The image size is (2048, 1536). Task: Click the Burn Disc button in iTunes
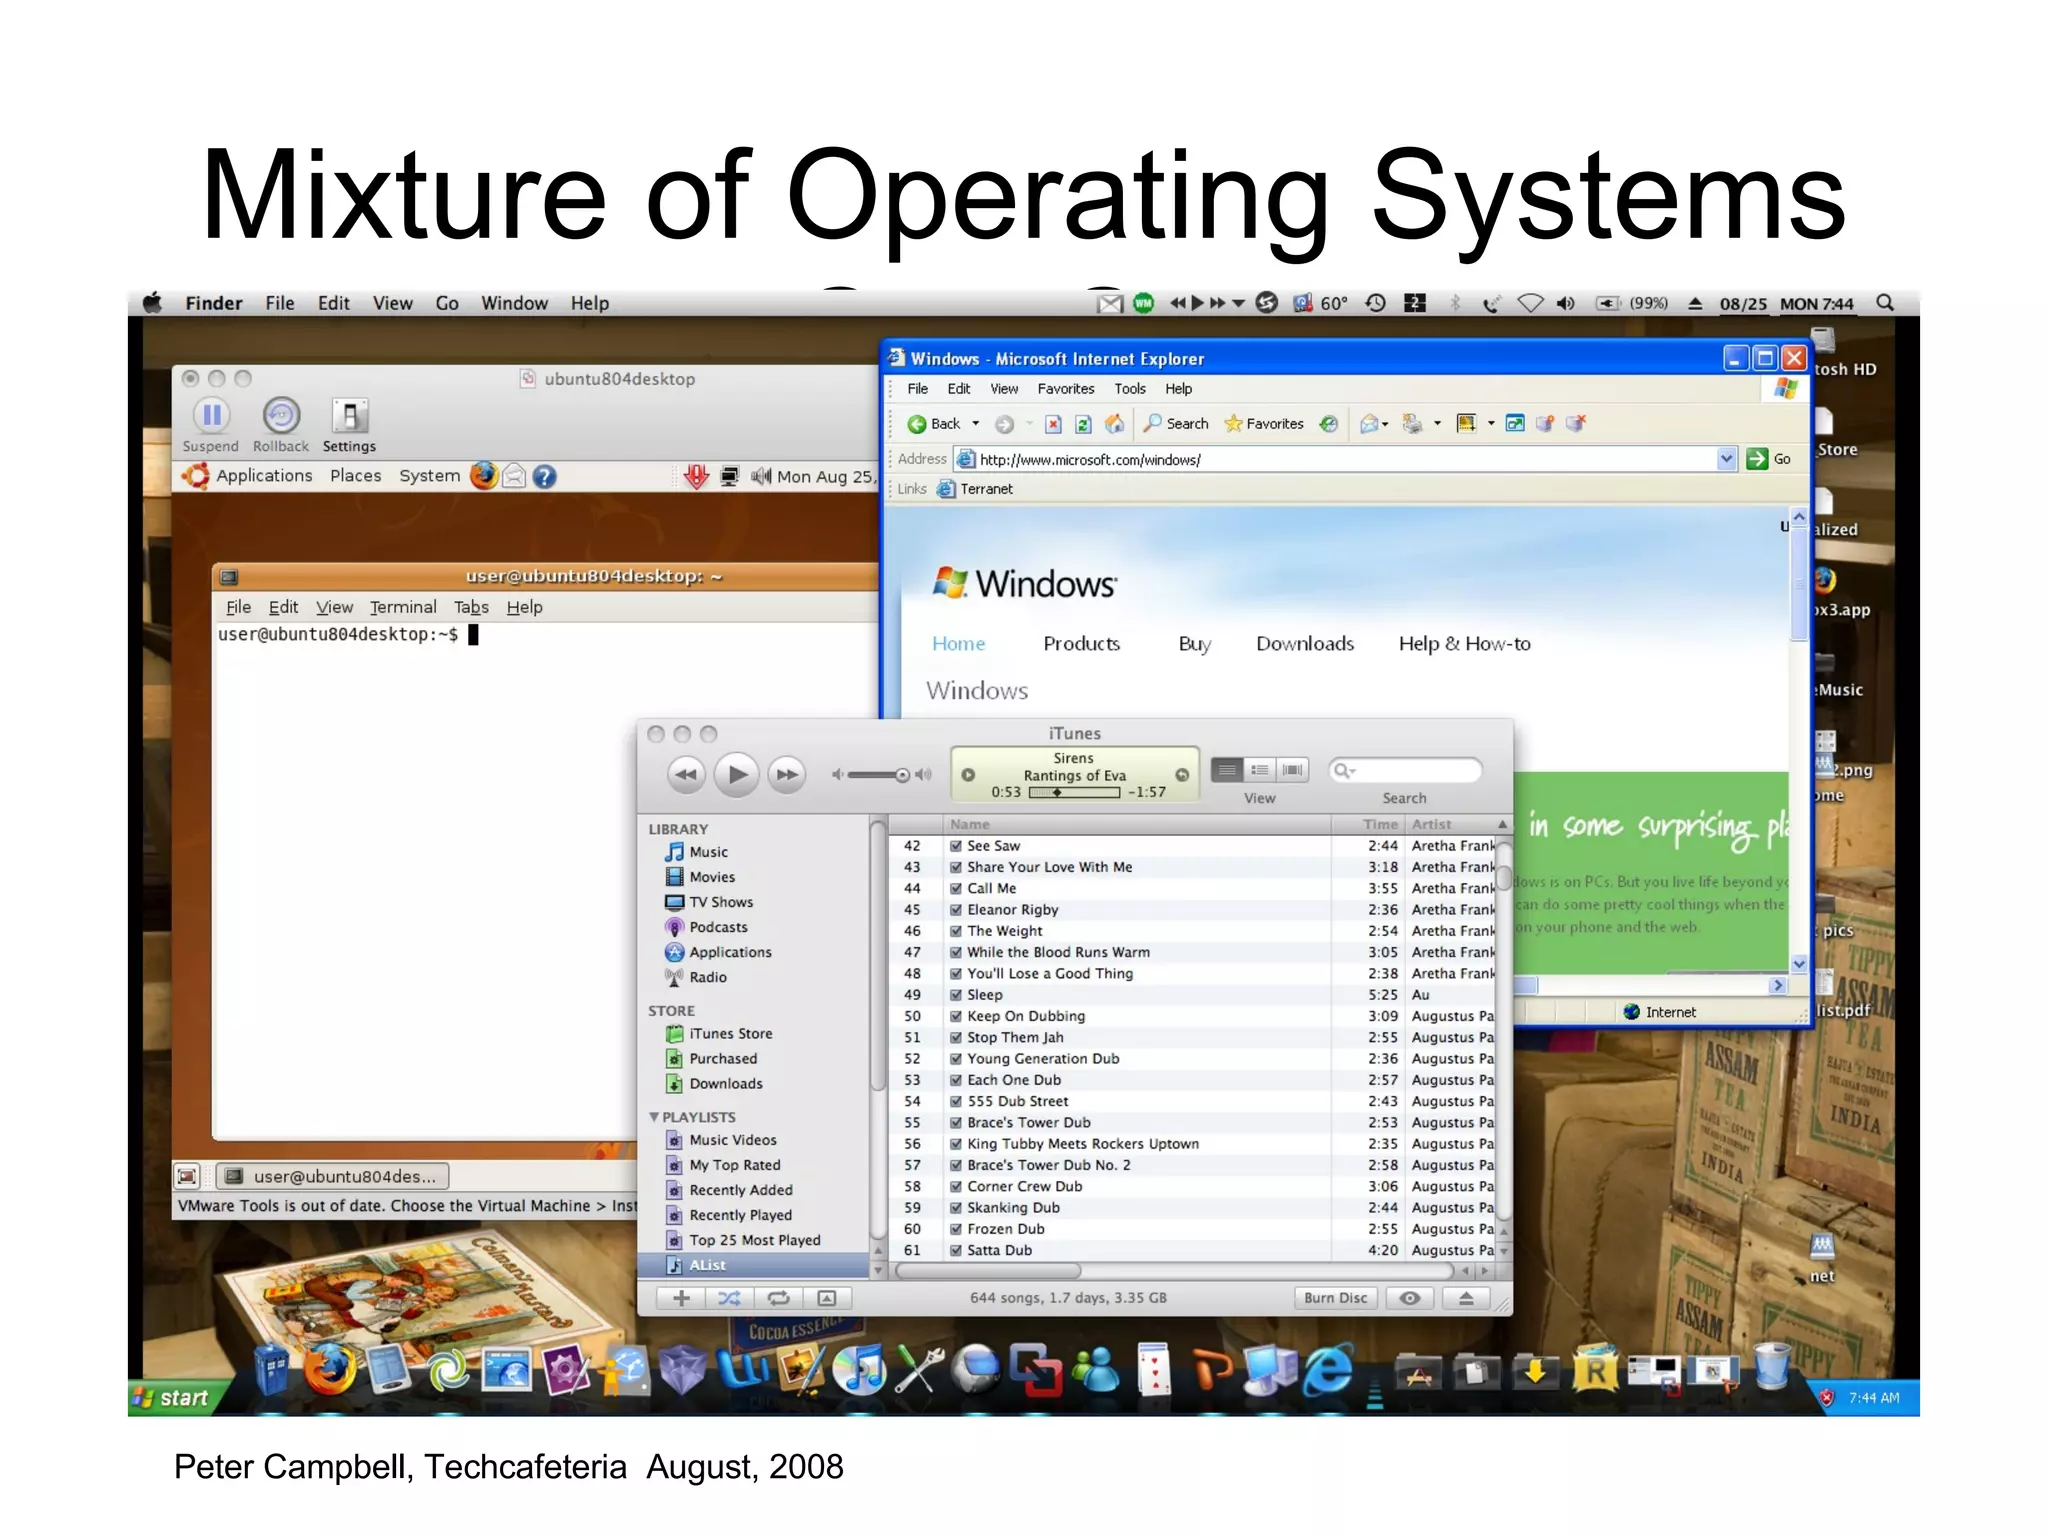click(1335, 1298)
